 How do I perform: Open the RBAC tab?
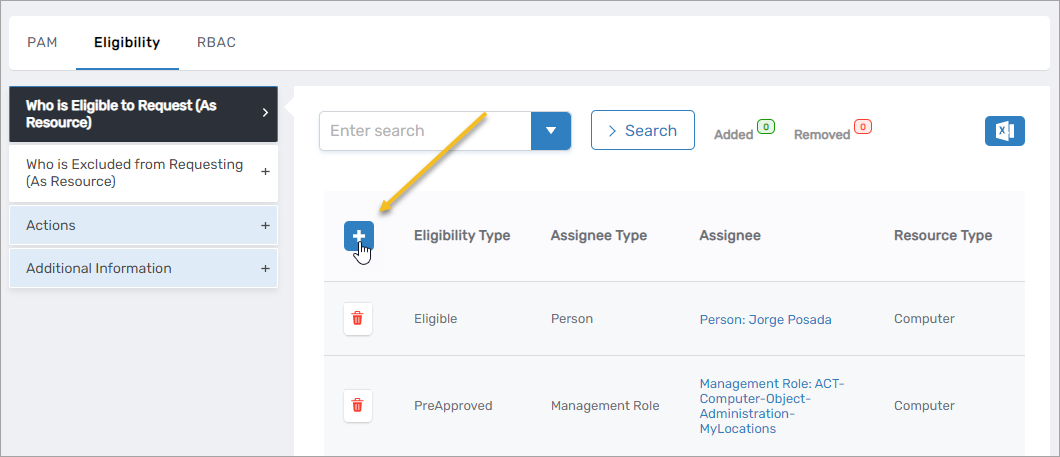pos(216,43)
